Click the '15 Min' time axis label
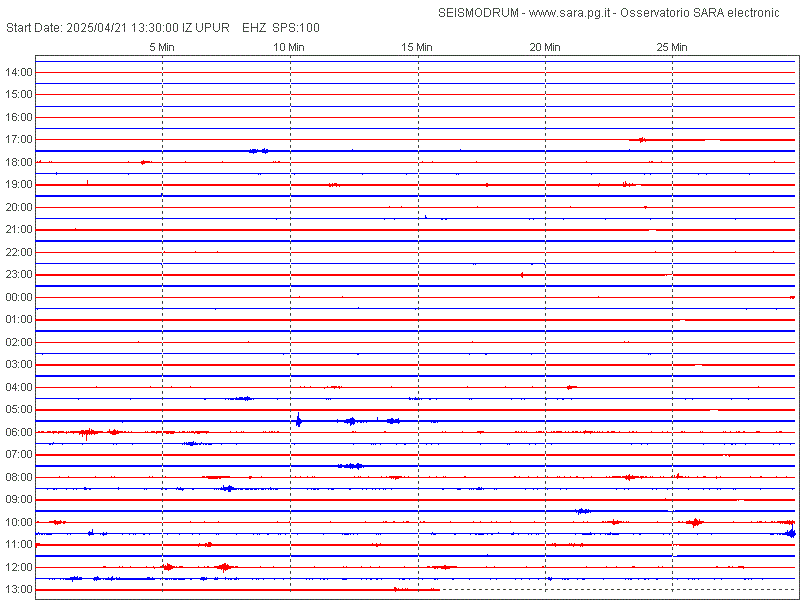The height and width of the screenshot is (600, 800). click(x=417, y=47)
